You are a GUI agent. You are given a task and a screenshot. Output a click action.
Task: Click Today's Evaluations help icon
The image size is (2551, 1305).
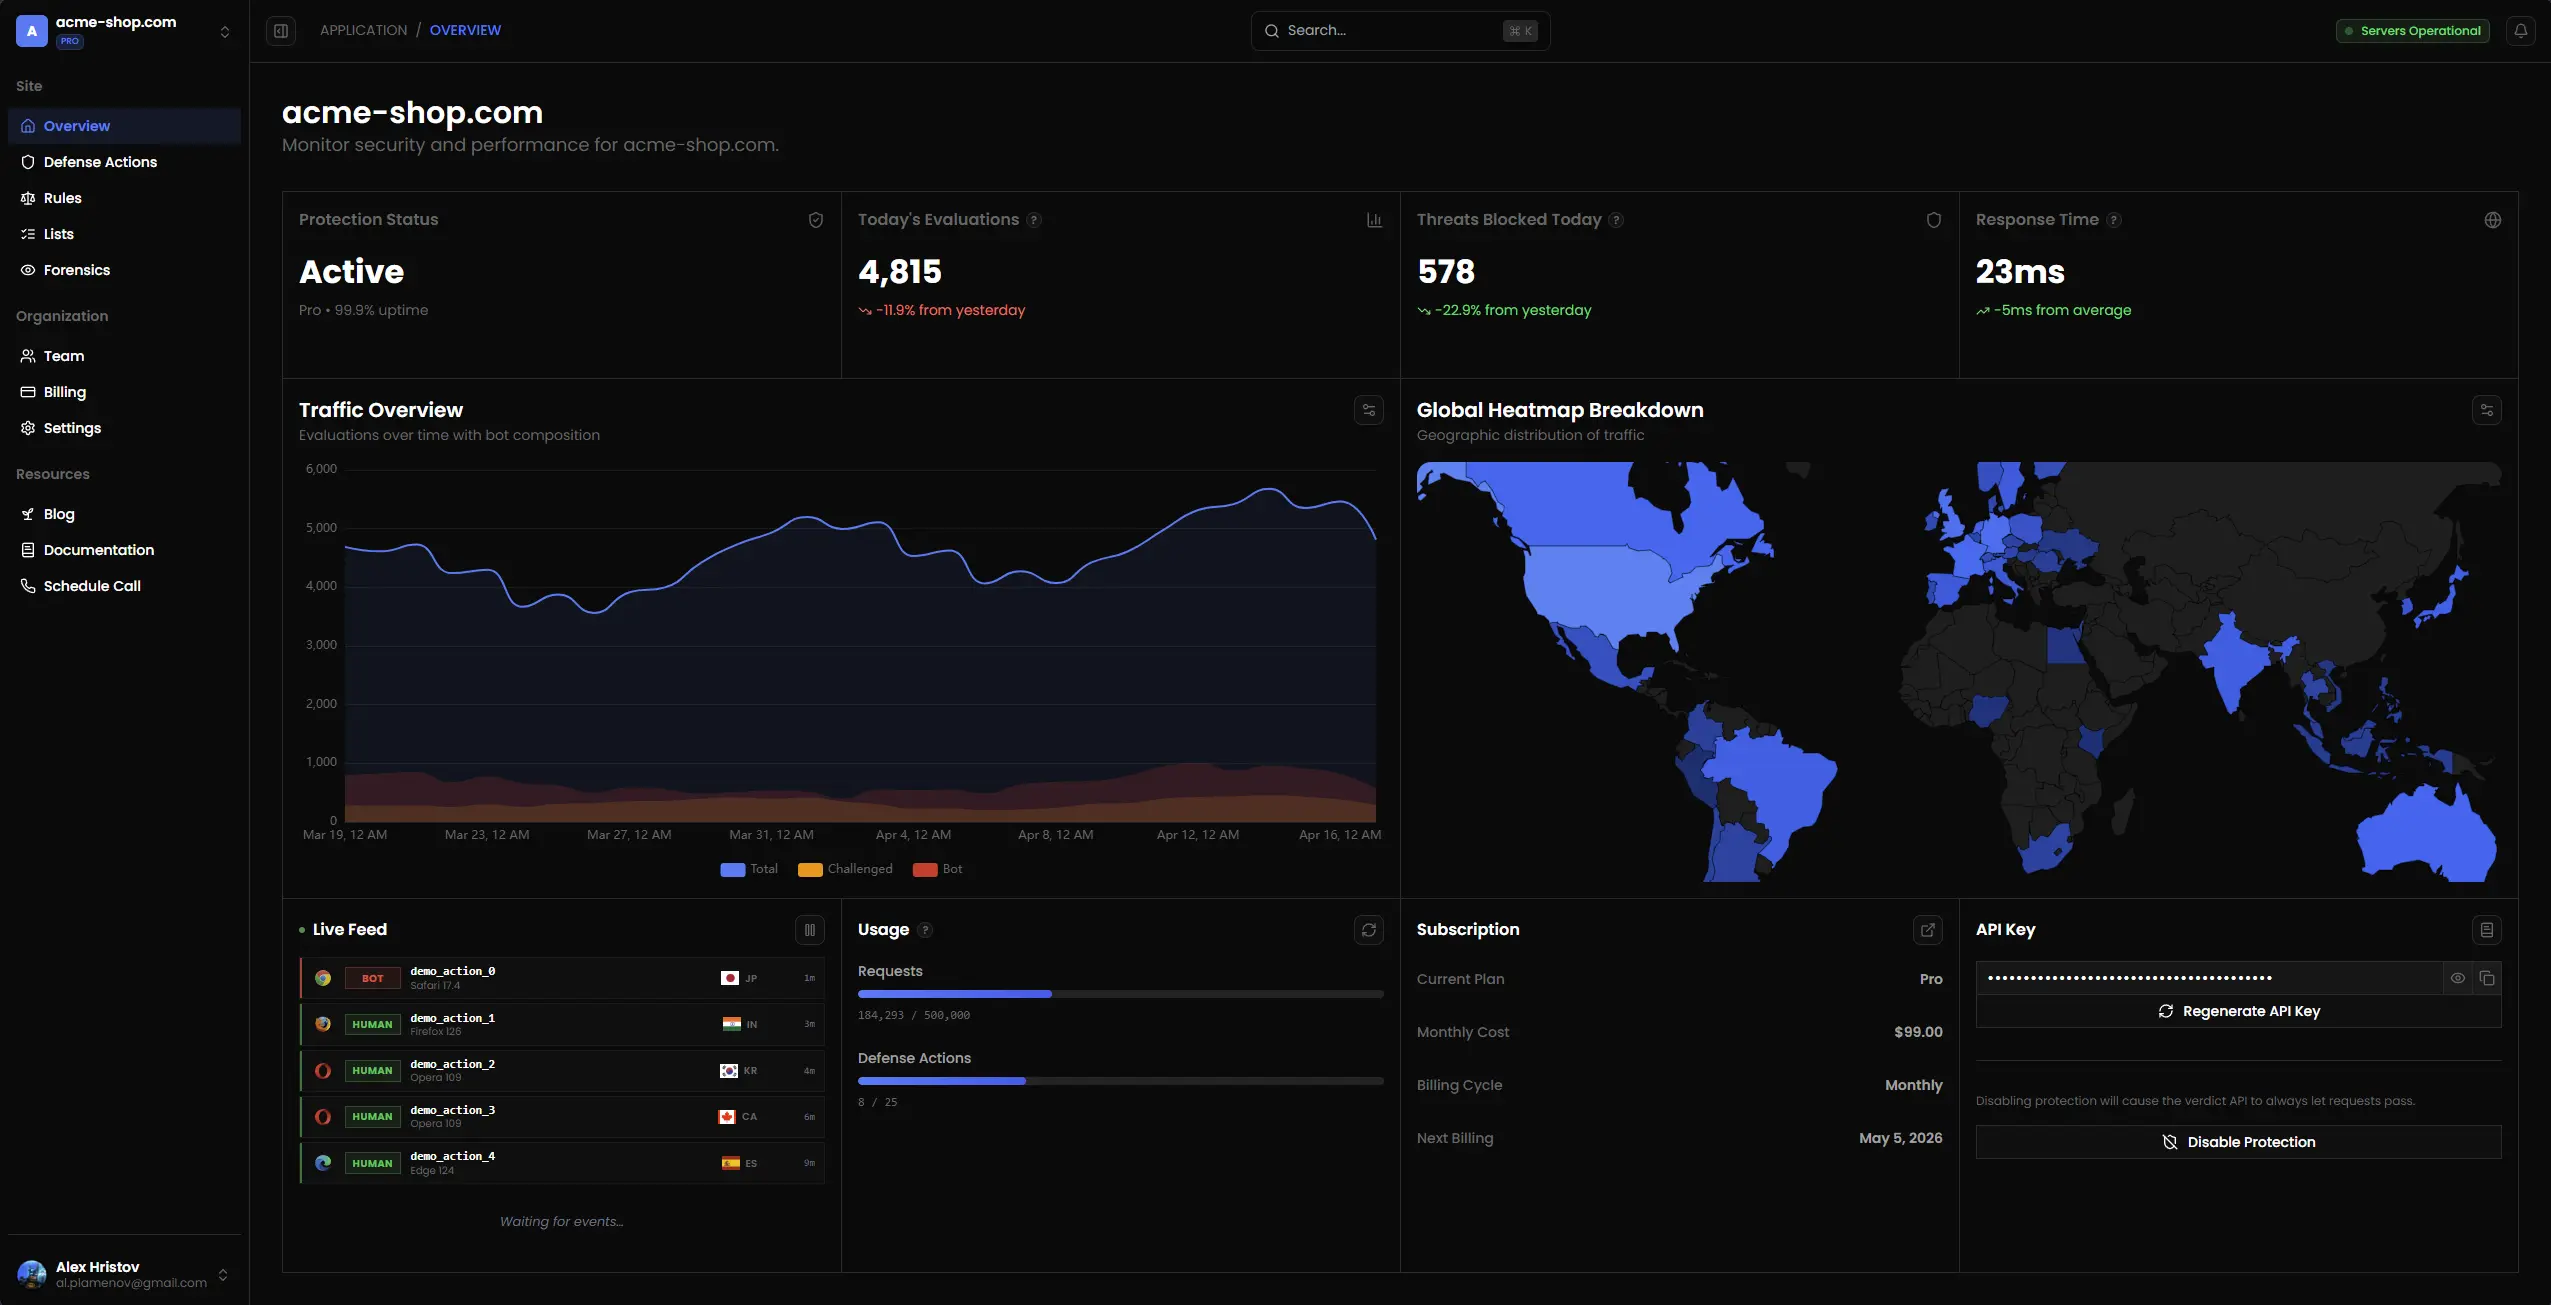click(x=1034, y=220)
